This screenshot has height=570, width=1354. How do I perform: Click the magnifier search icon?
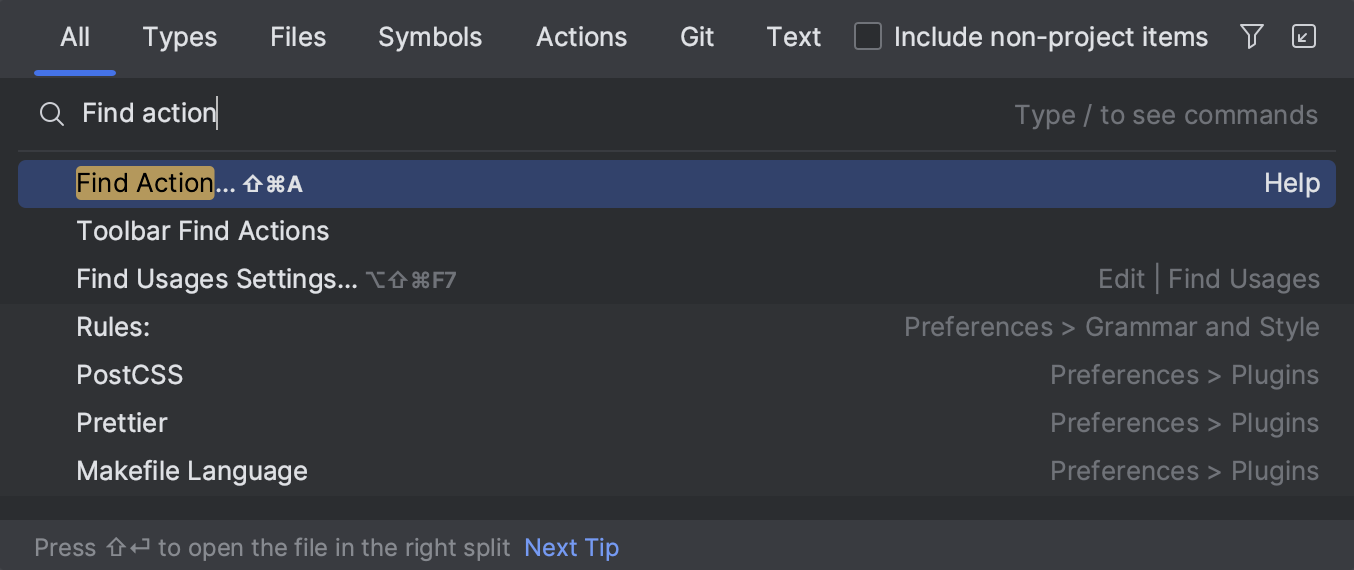tap(52, 114)
